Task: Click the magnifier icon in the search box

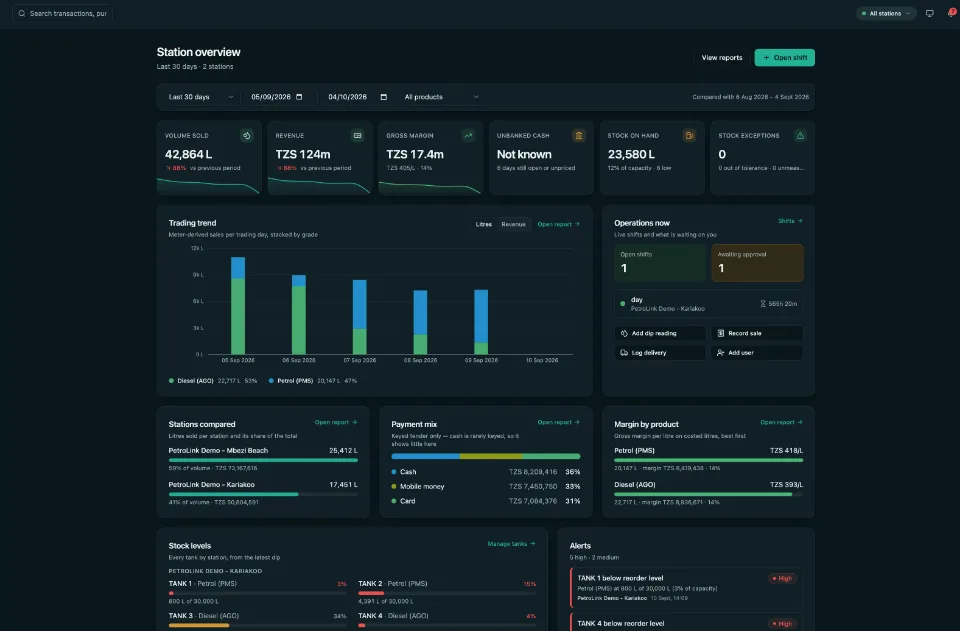Action: (x=21, y=13)
